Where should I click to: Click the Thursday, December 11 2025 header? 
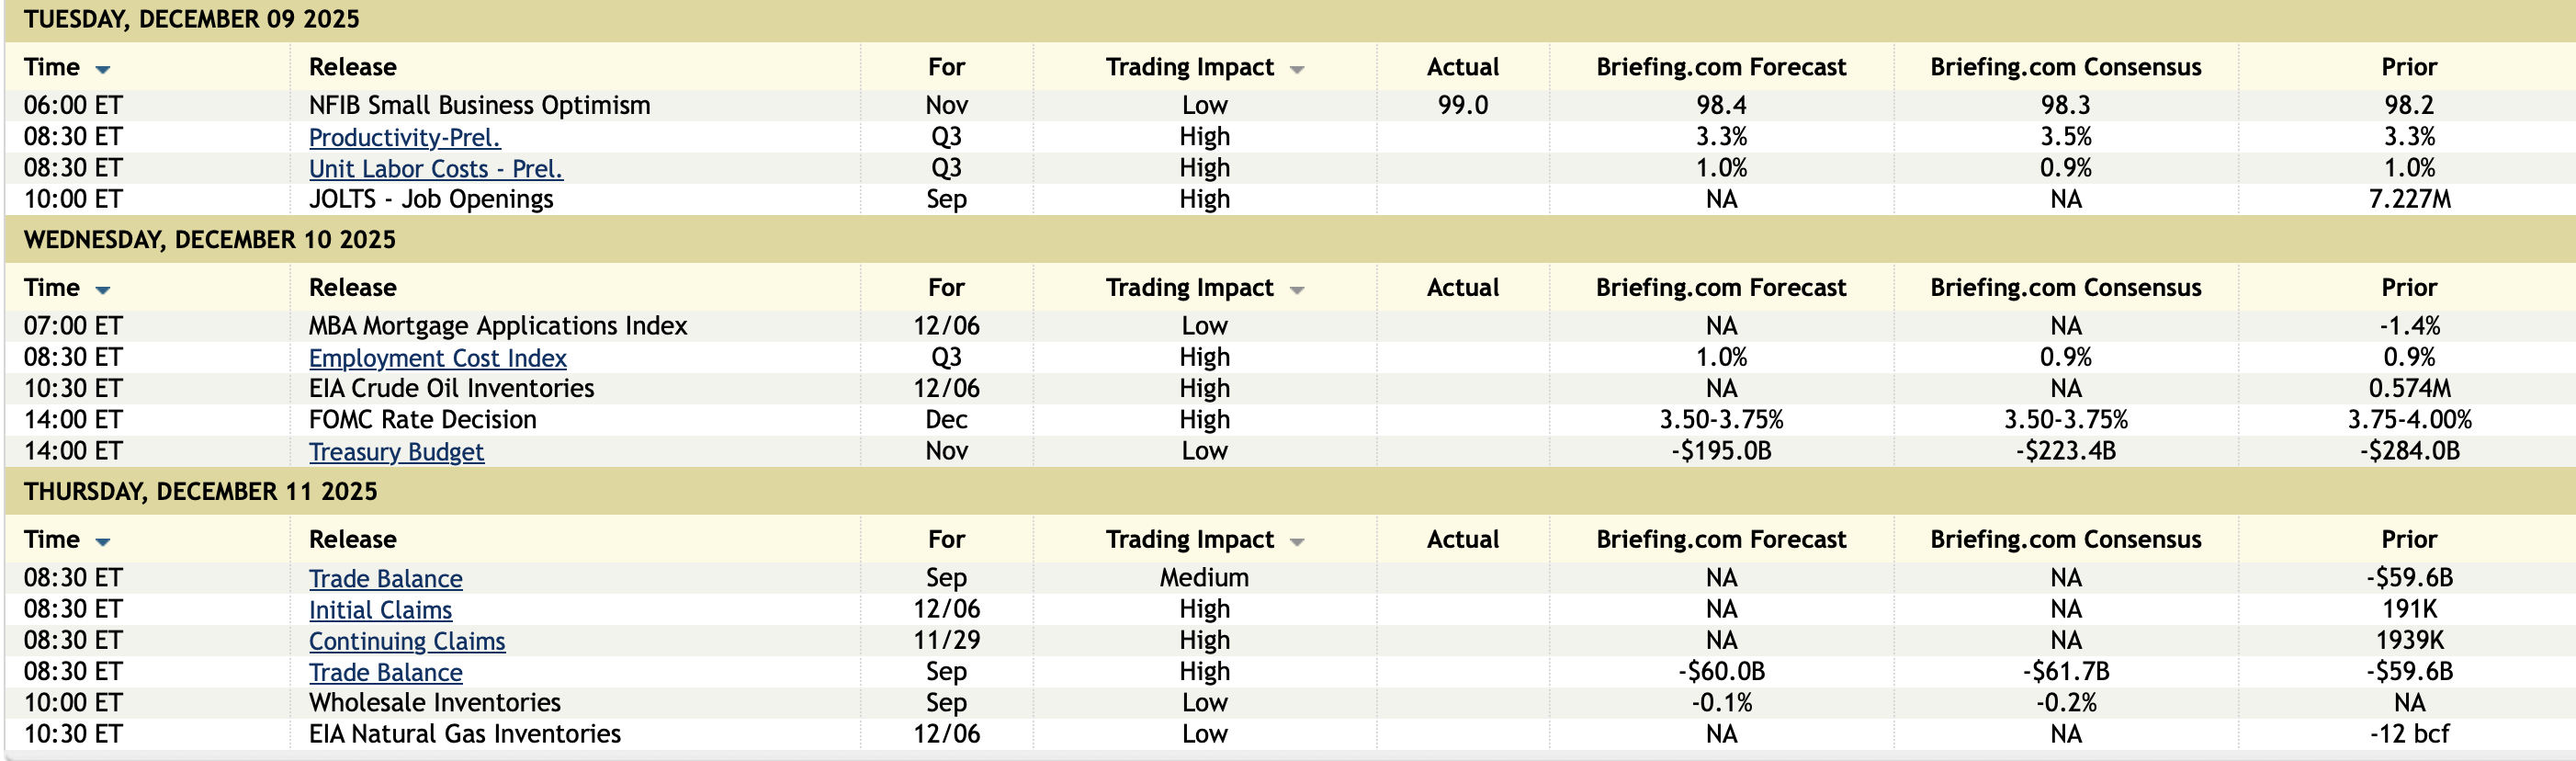pos(200,492)
